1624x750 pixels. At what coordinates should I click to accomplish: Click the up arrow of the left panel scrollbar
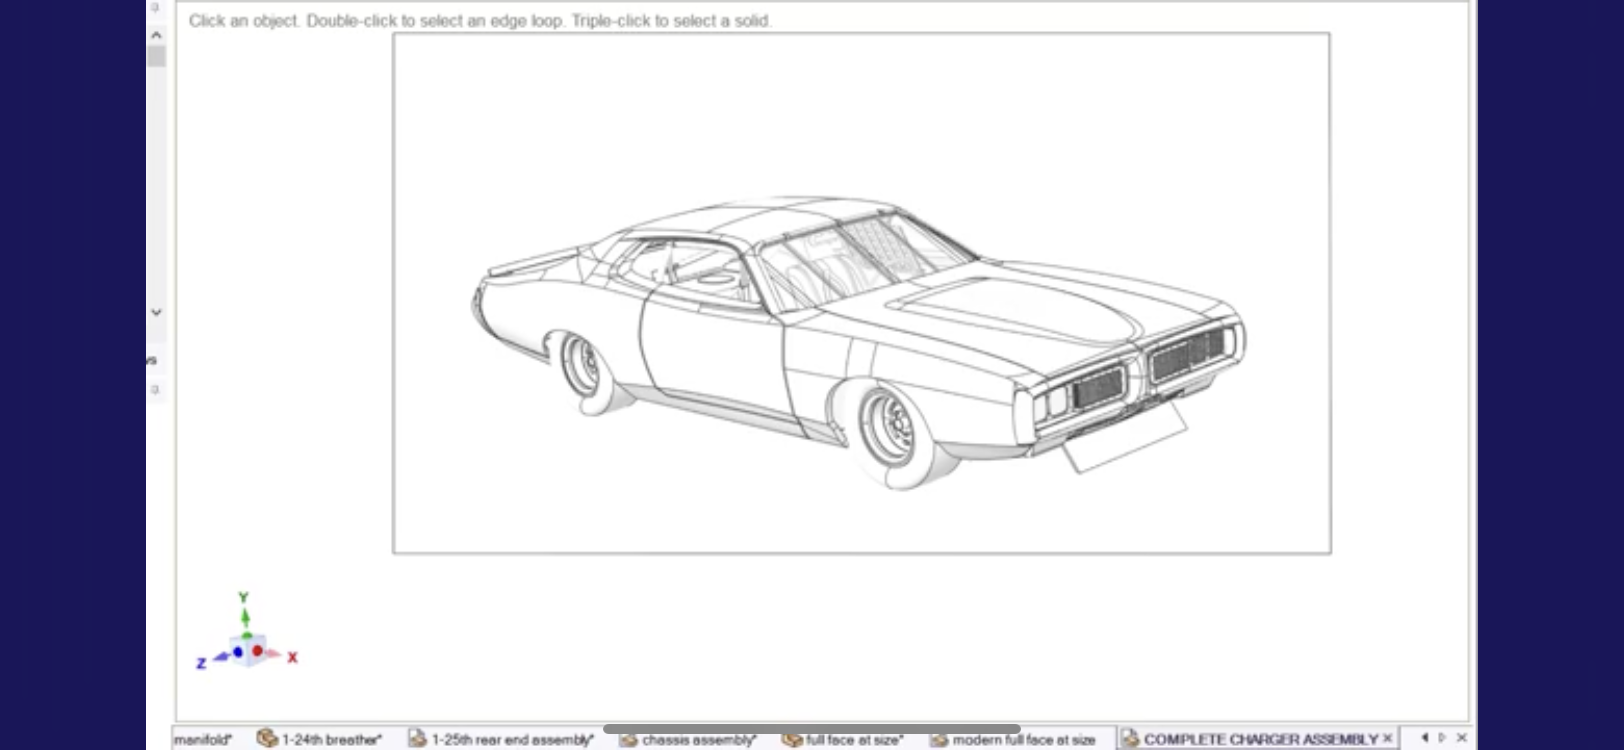[x=156, y=34]
